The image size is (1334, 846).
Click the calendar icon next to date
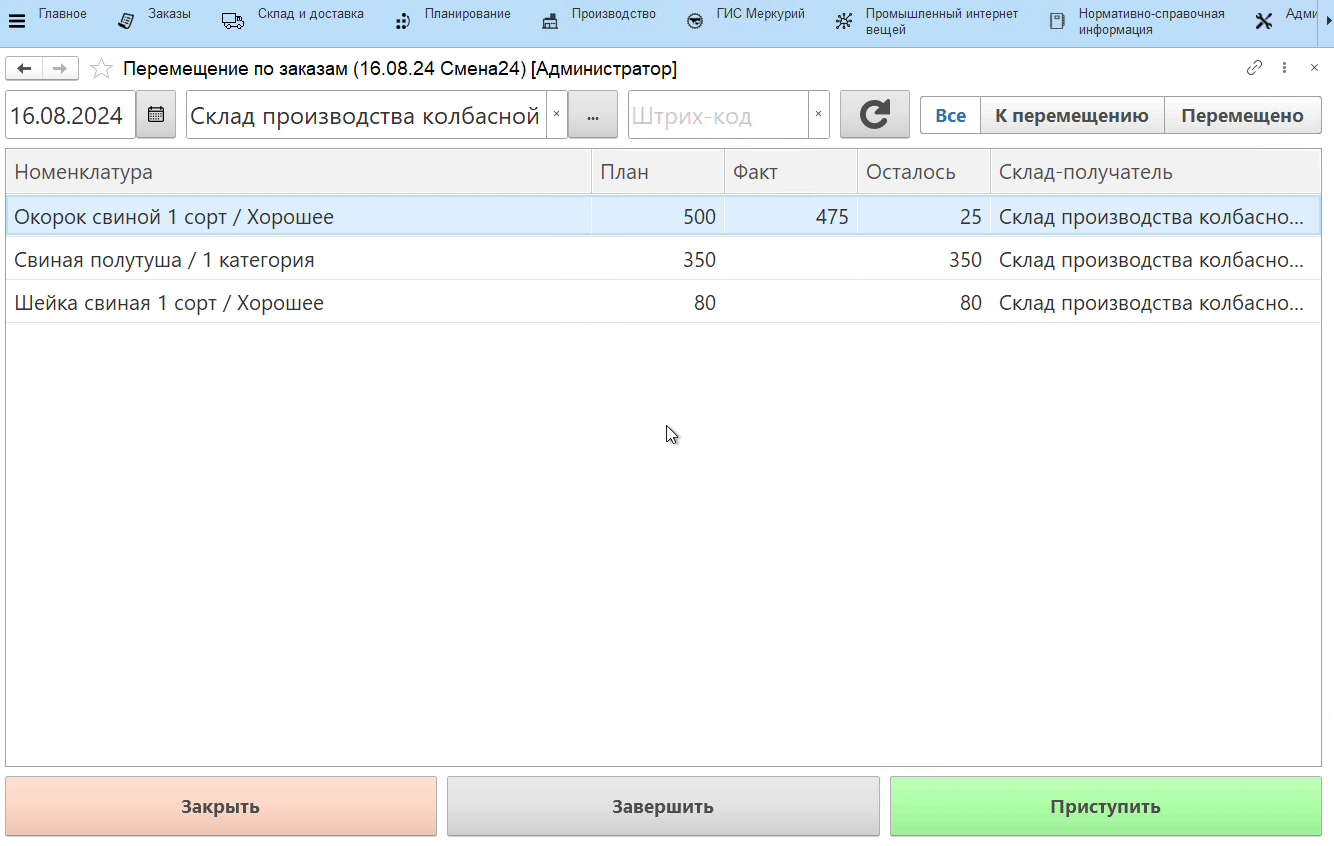[x=155, y=115]
